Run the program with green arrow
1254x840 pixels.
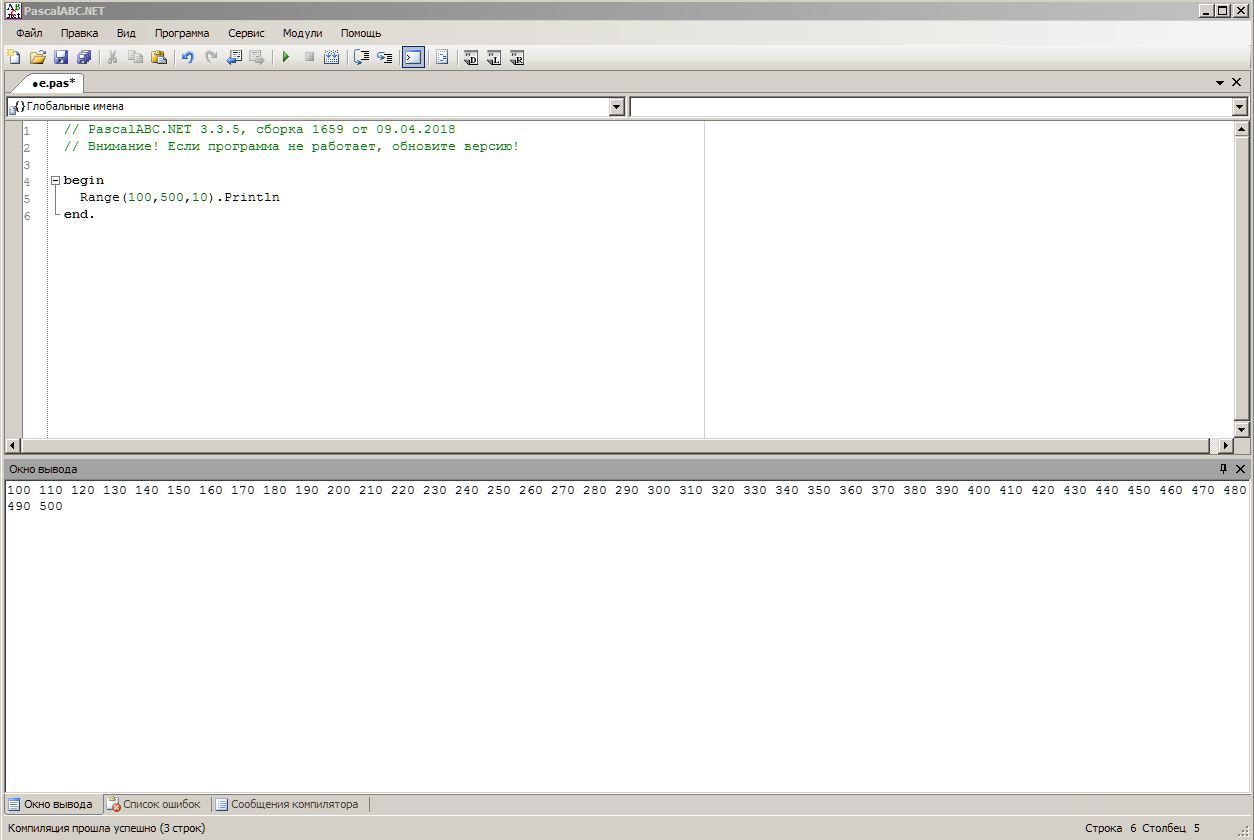tap(286, 58)
